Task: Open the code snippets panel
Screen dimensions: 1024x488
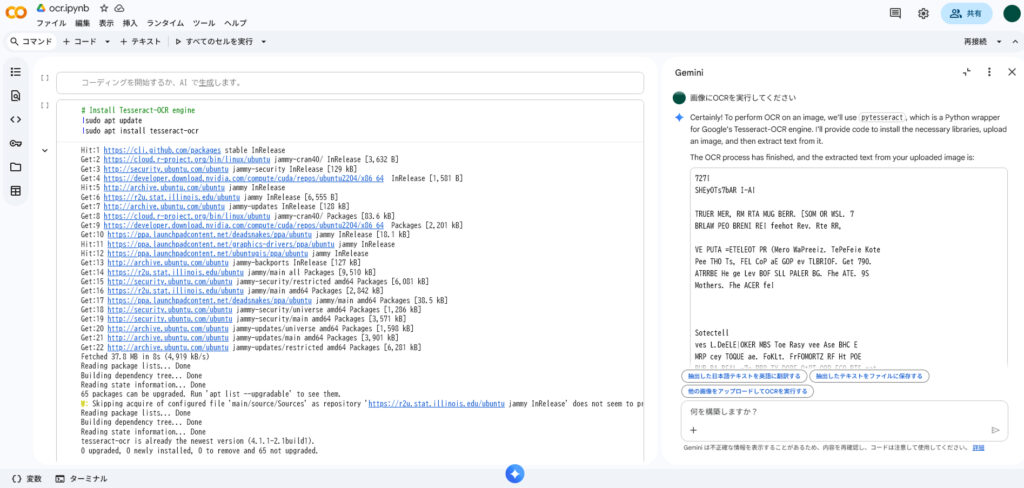Action: (15, 119)
